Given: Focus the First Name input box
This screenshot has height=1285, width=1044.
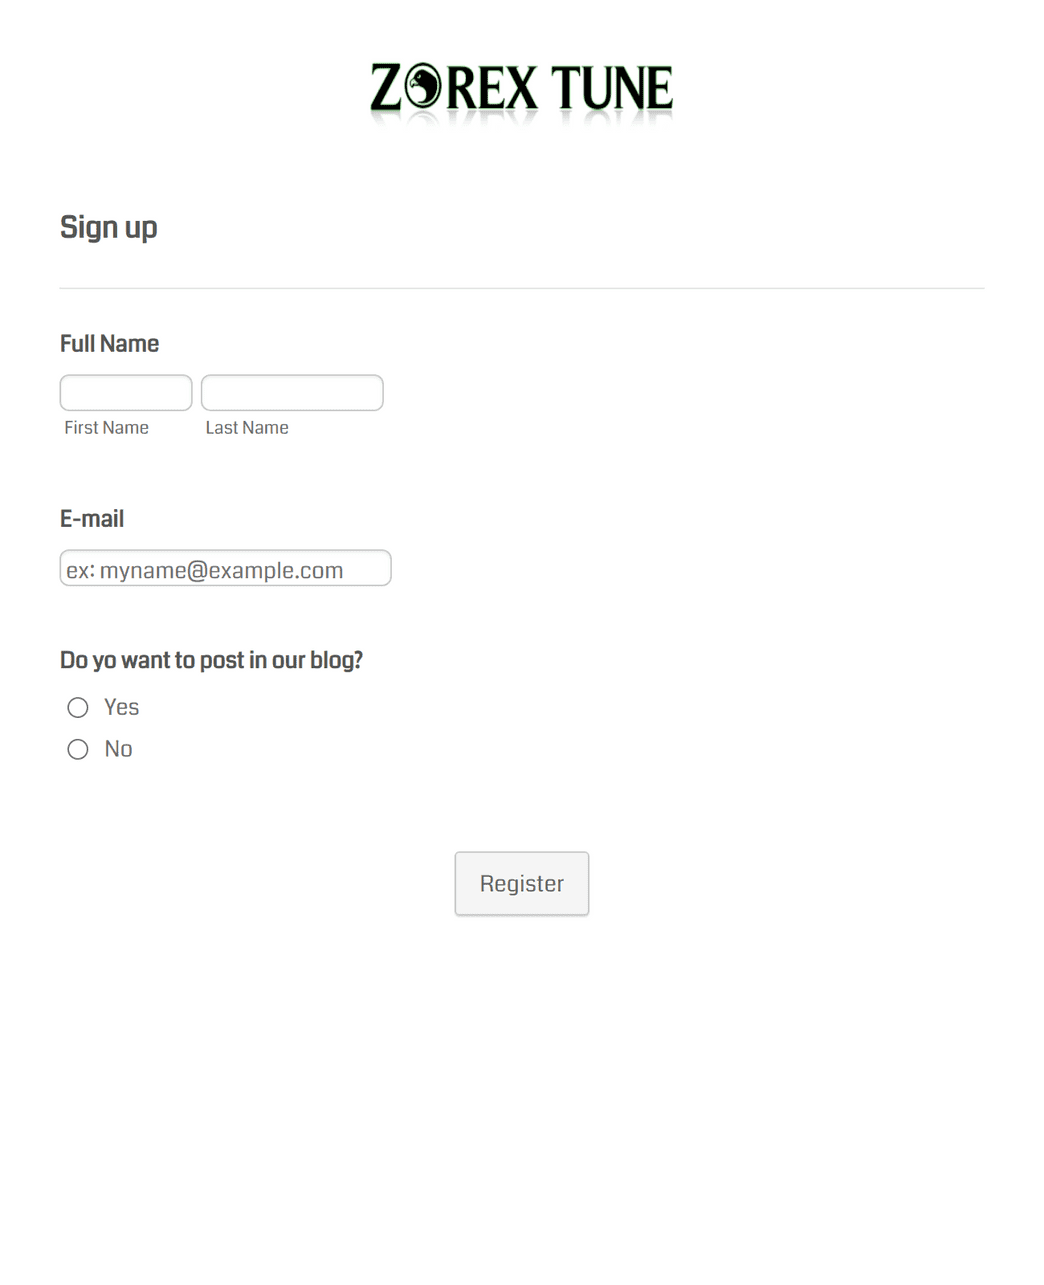Looking at the screenshot, I should pyautogui.click(x=126, y=393).
